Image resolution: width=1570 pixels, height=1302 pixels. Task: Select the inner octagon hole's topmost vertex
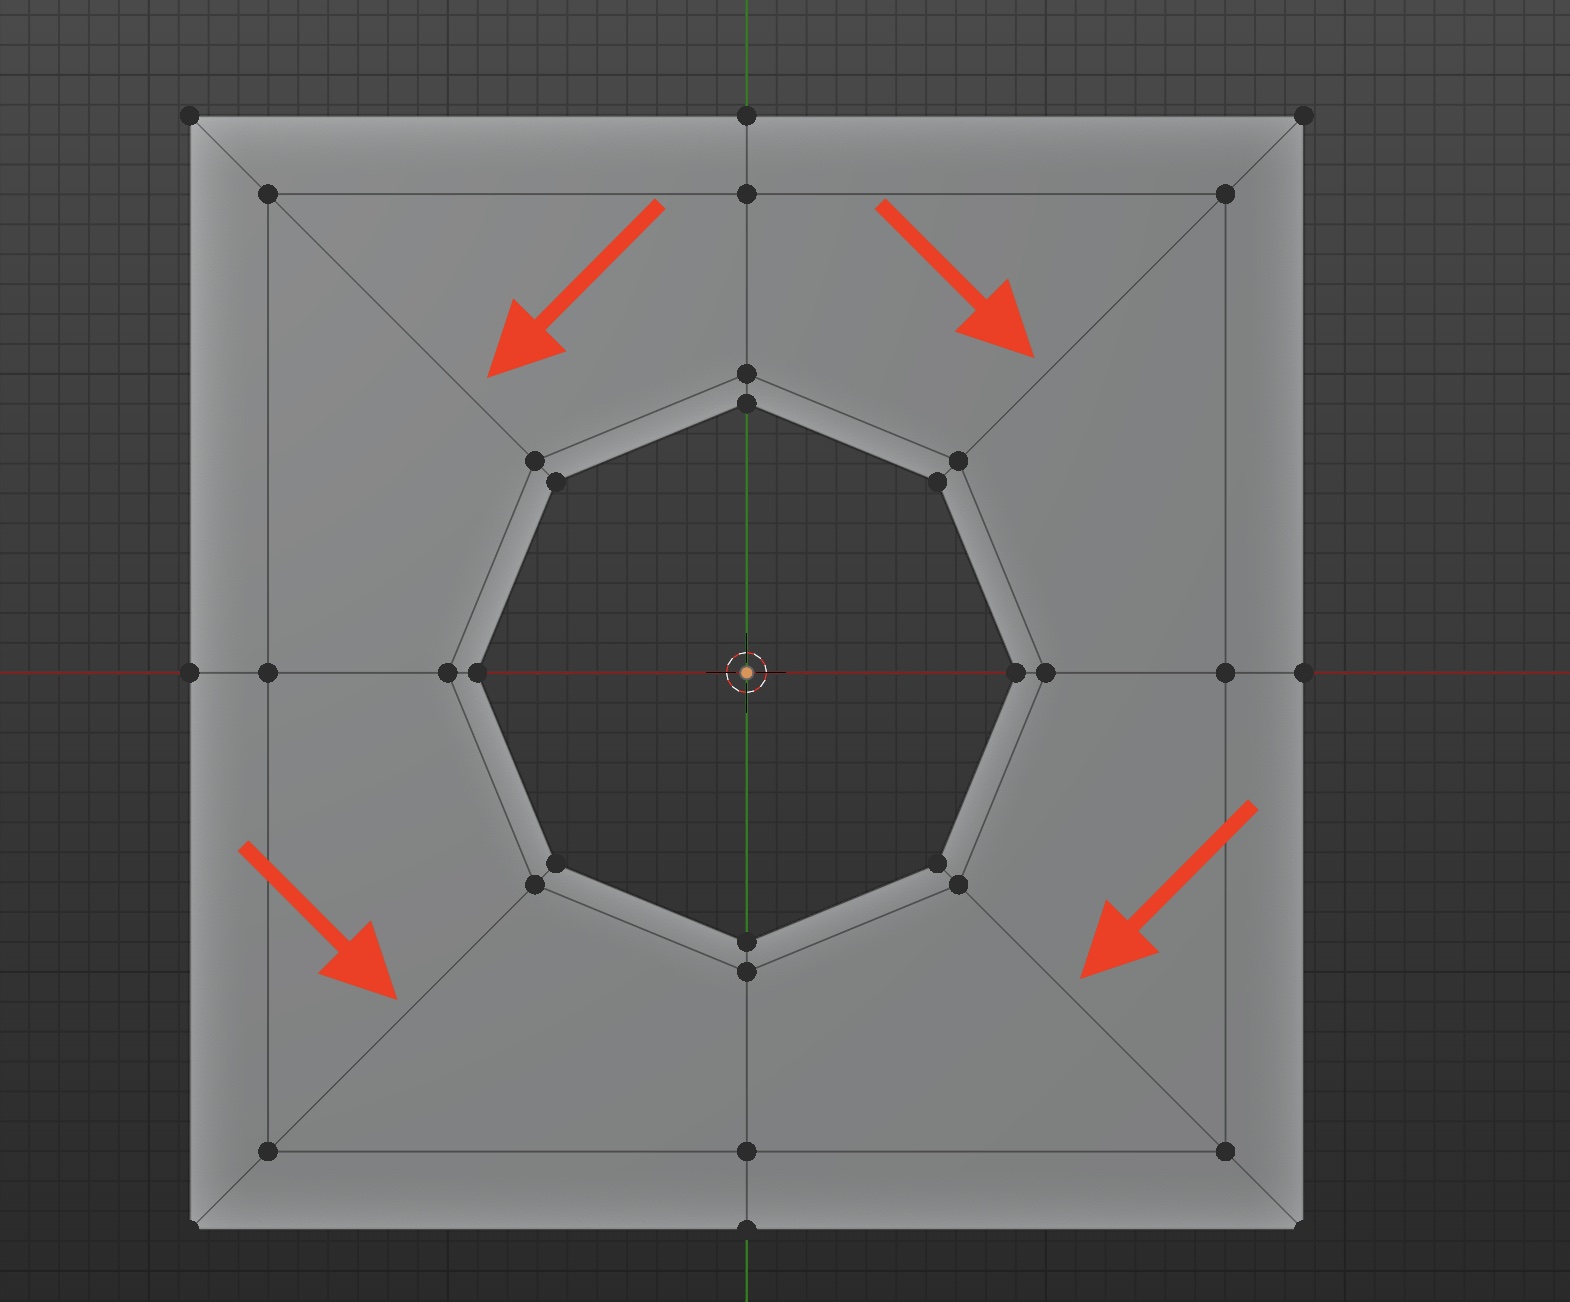746,404
